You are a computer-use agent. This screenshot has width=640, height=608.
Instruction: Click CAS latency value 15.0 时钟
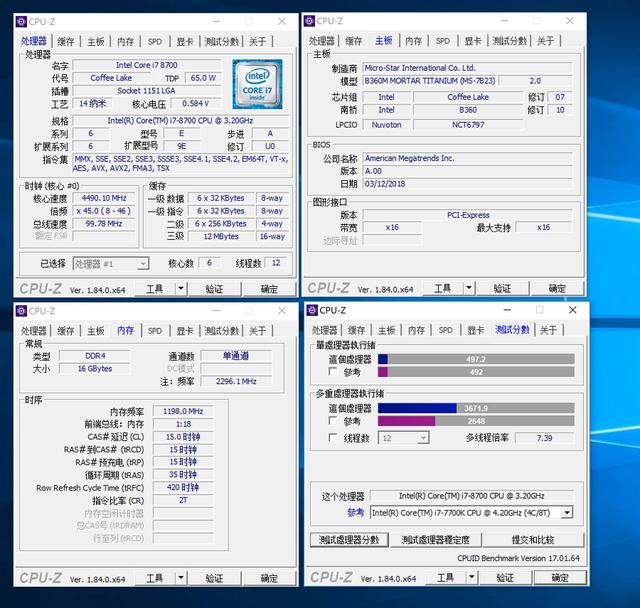[183, 437]
